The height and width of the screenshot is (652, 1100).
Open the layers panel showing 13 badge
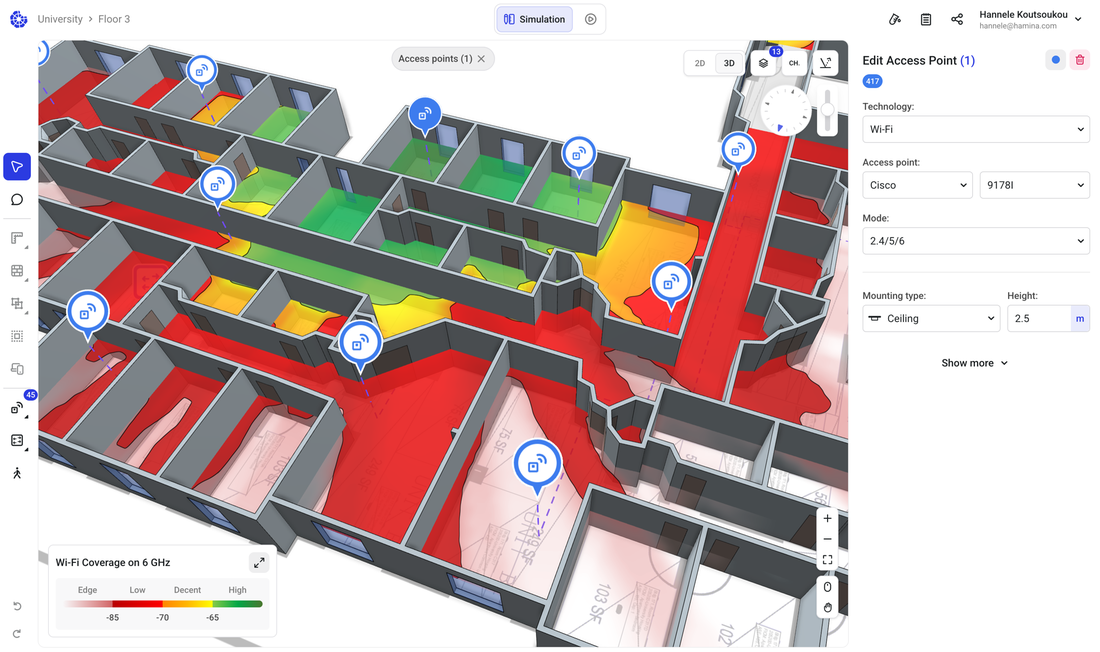(764, 62)
